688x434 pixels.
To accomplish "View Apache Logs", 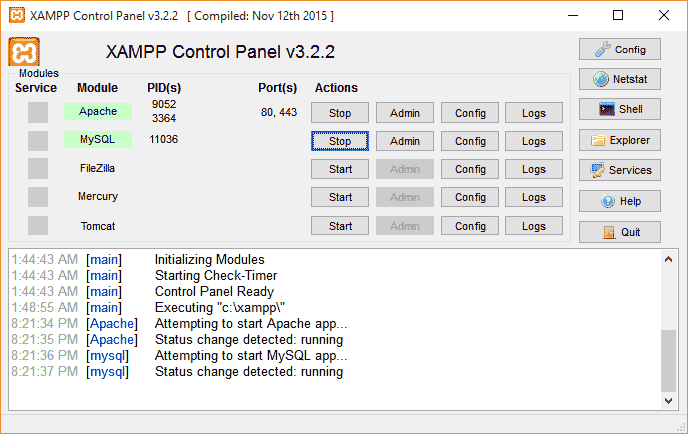I will 534,113.
